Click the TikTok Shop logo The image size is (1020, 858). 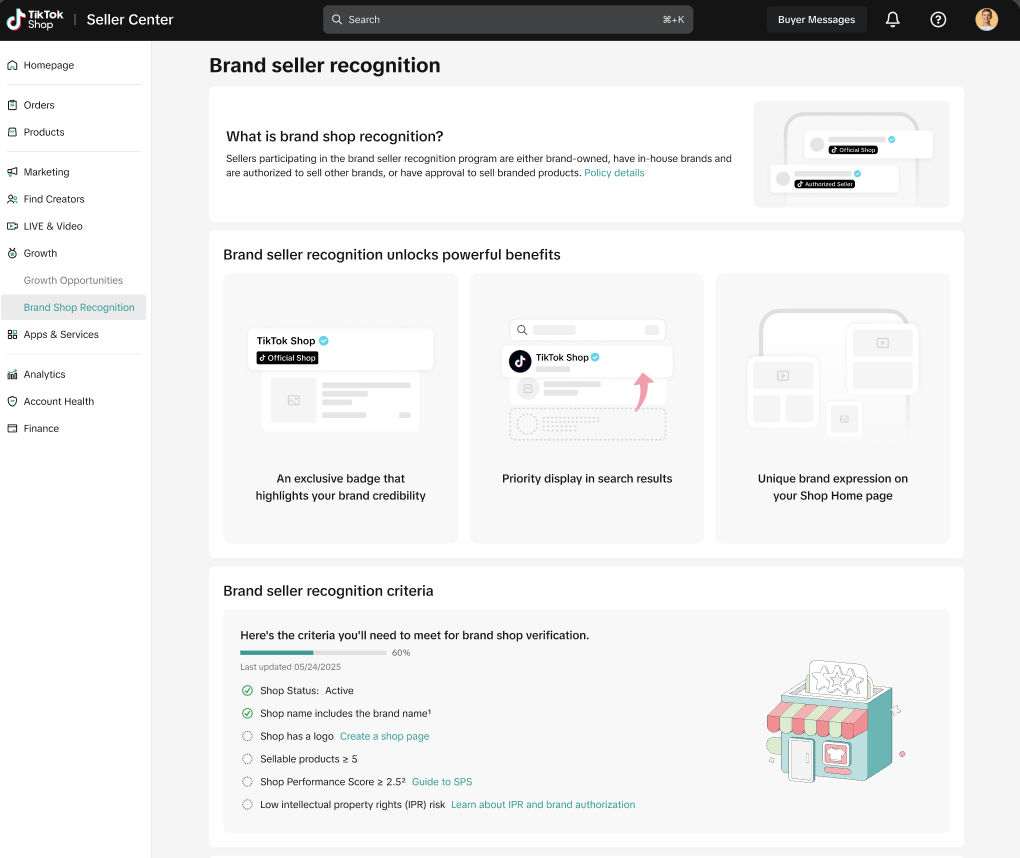pos(35,20)
